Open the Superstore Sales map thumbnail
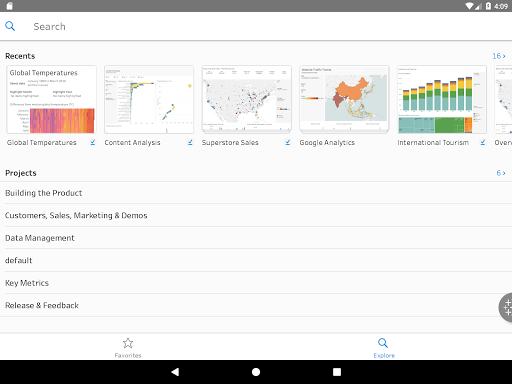This screenshot has height=384, width=512. pos(246,99)
